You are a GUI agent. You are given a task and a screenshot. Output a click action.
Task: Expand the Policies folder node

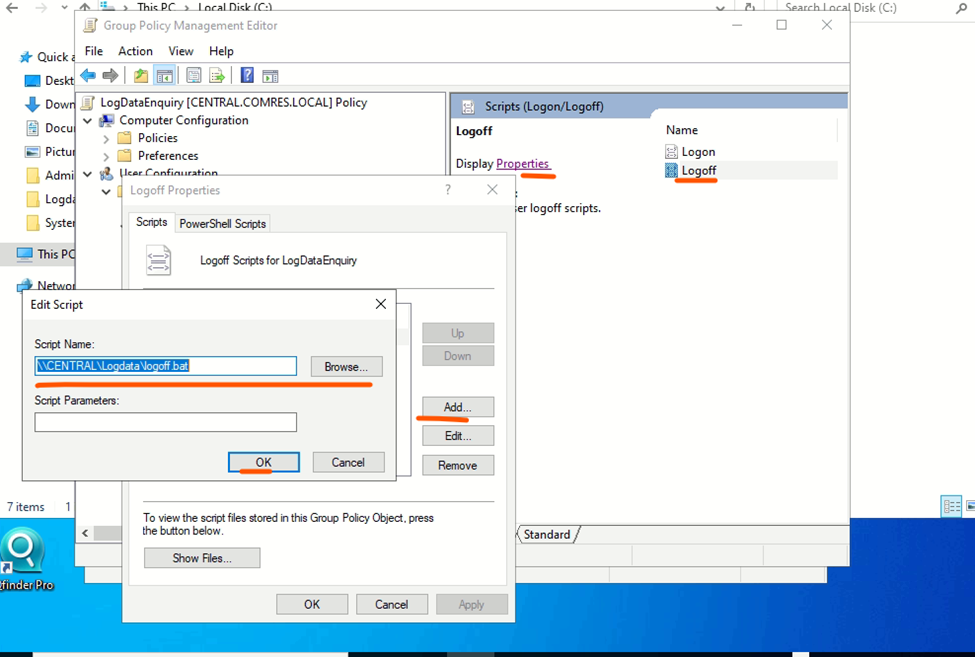pos(106,139)
